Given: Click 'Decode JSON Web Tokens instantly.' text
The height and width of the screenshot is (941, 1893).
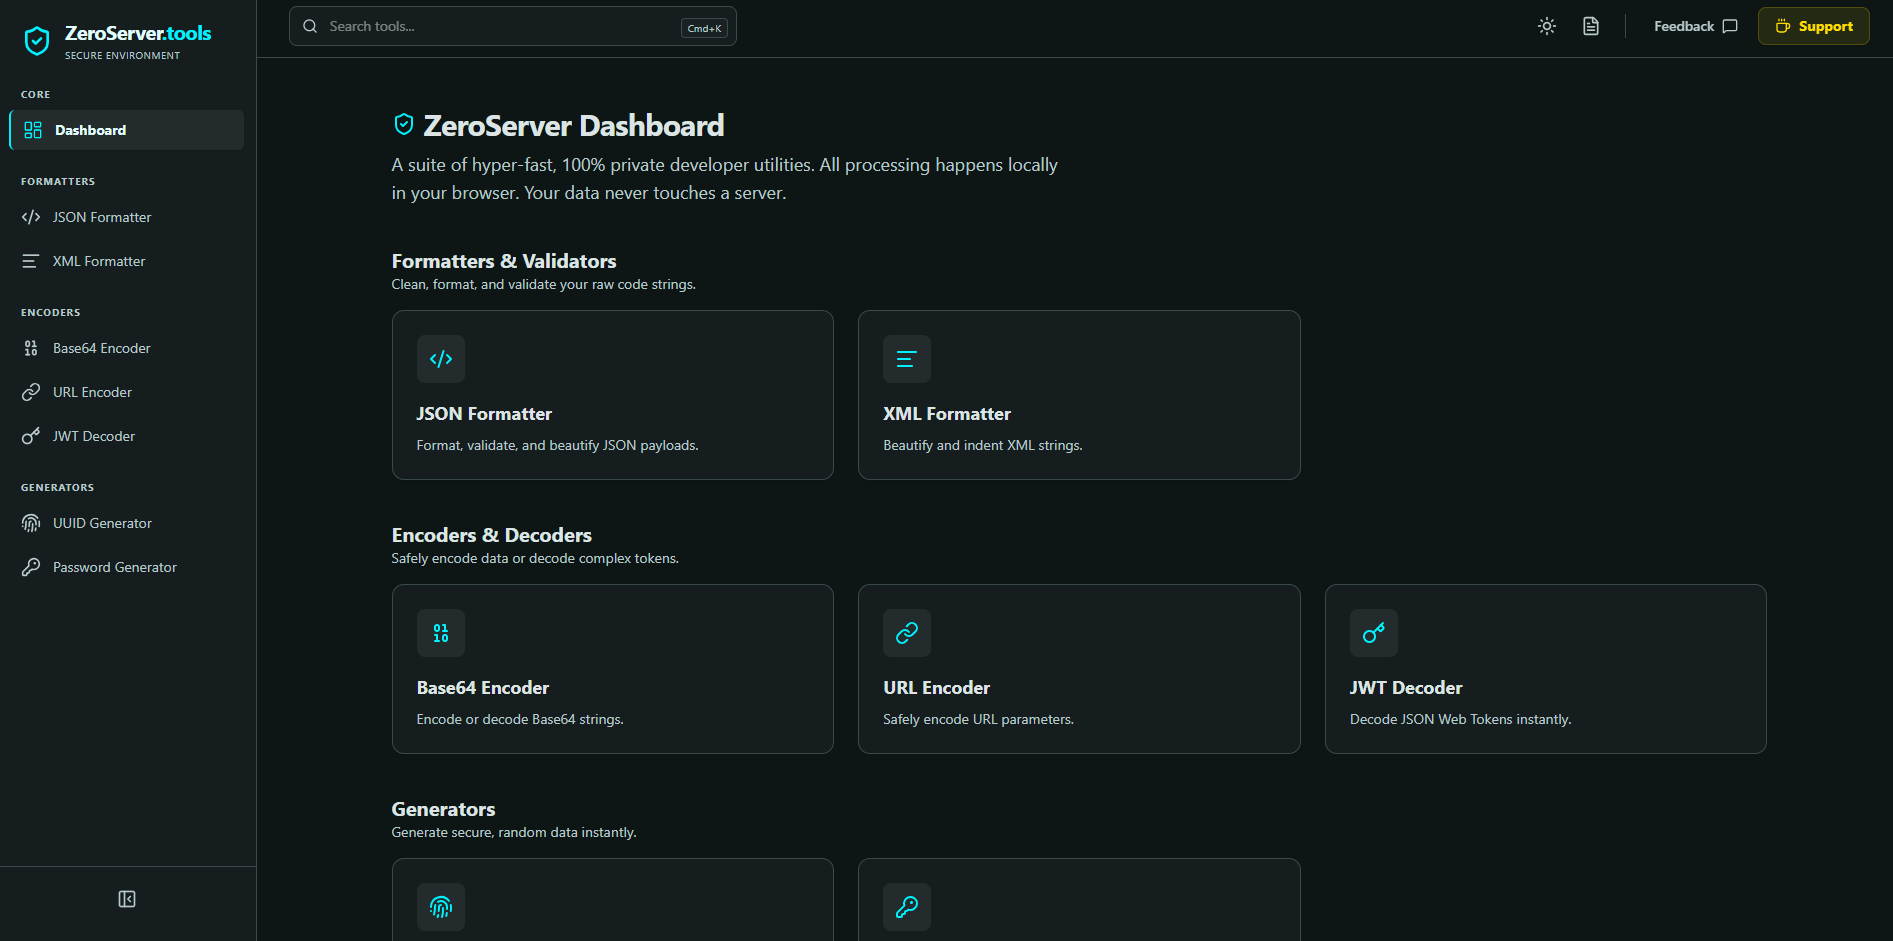Looking at the screenshot, I should pos(1460,719).
